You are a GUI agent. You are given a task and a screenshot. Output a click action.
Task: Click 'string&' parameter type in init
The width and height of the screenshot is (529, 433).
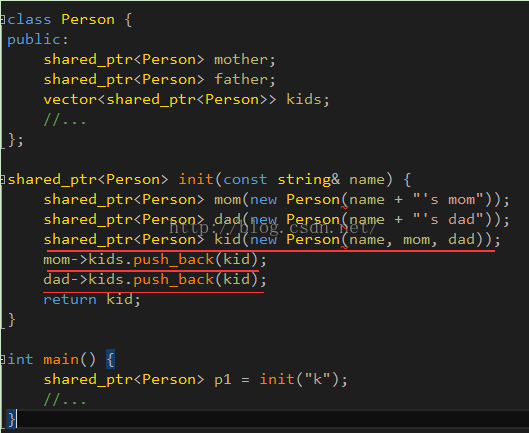pyautogui.click(x=309, y=180)
